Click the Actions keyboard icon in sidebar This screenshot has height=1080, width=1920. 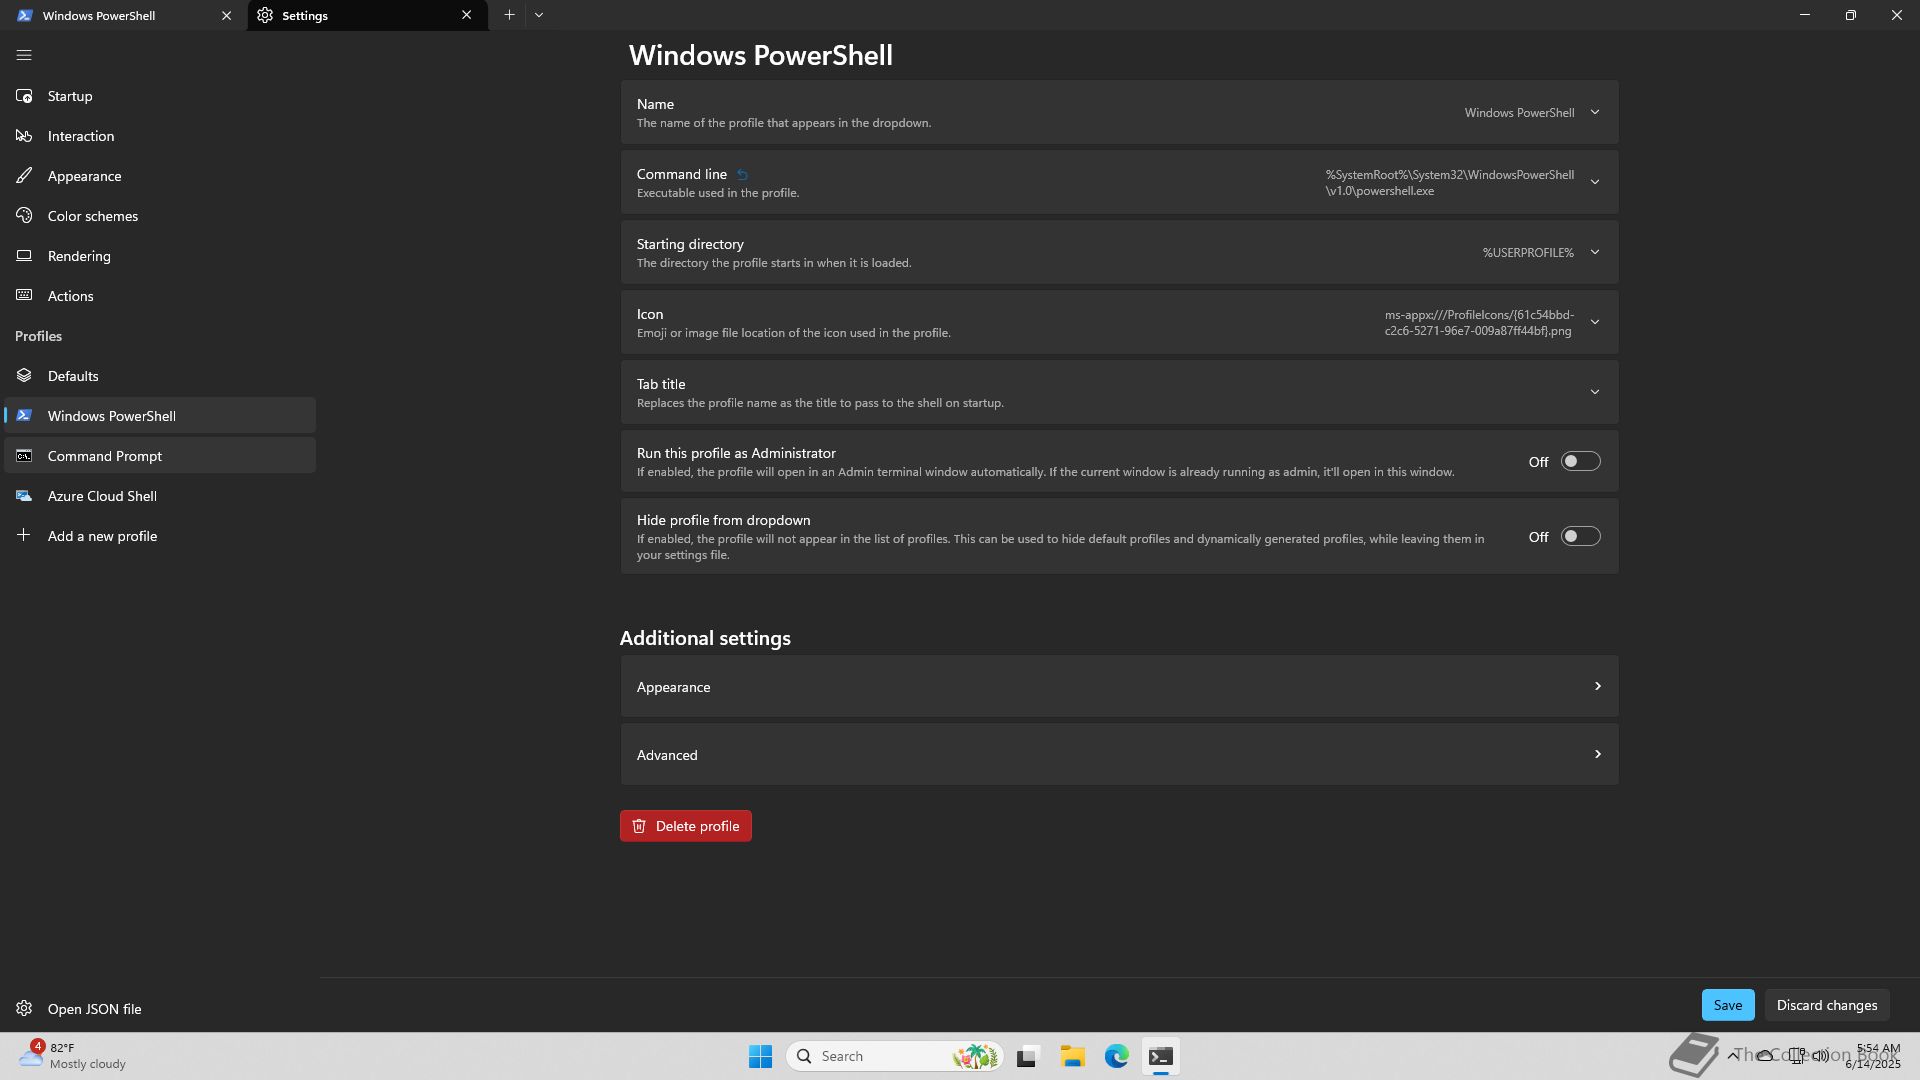(24, 296)
